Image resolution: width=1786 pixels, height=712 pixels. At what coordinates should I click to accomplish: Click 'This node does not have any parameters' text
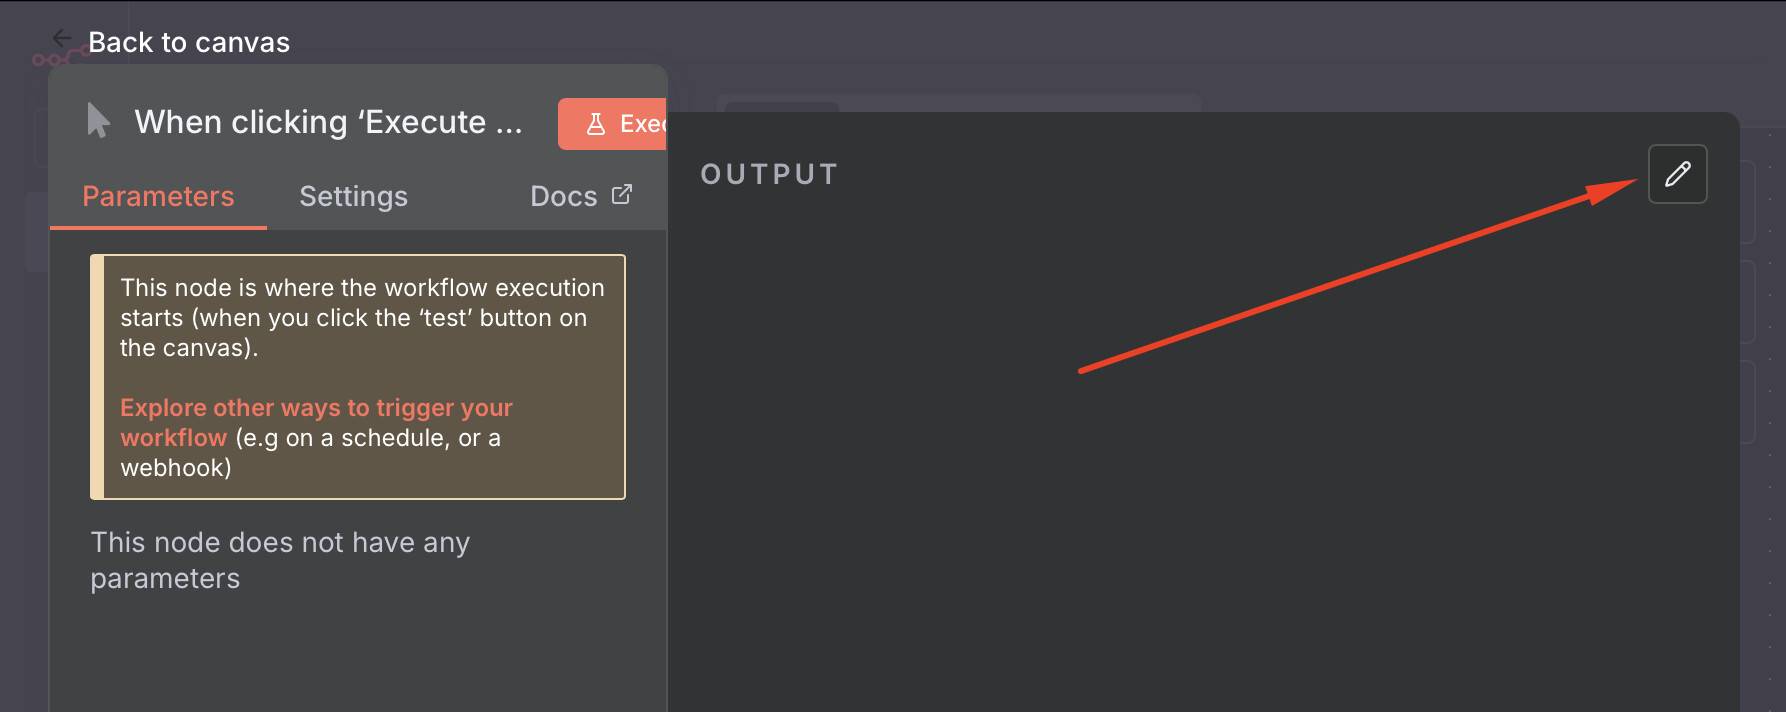click(280, 560)
